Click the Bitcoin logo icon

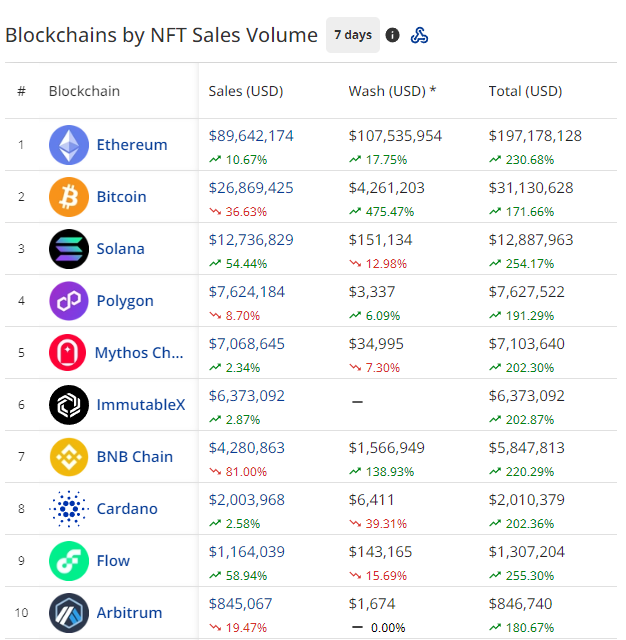69,197
